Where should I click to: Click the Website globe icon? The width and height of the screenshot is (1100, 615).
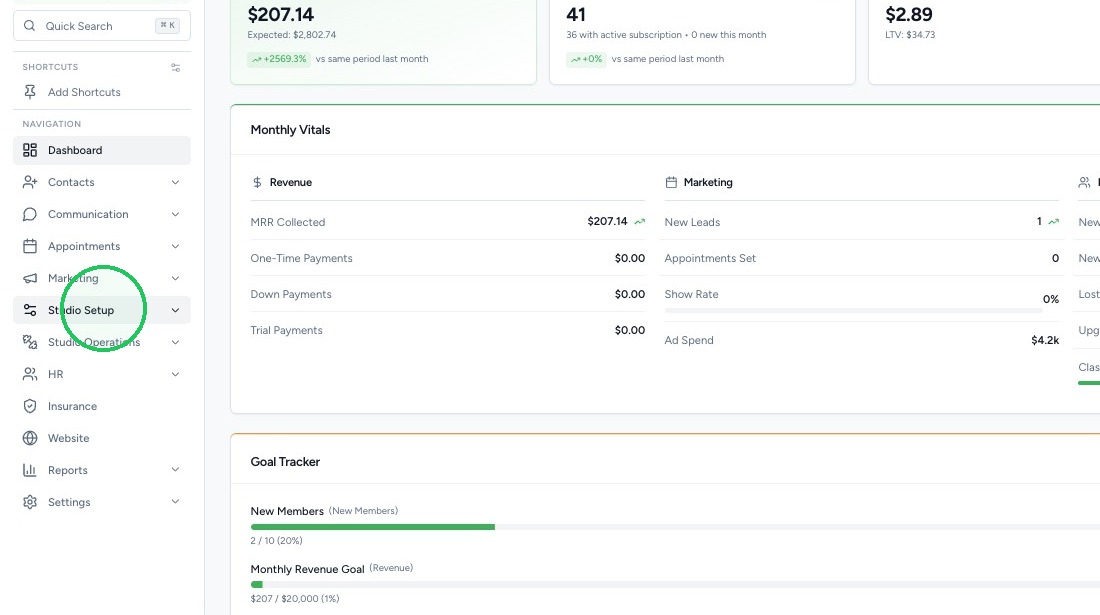[x=29, y=438]
